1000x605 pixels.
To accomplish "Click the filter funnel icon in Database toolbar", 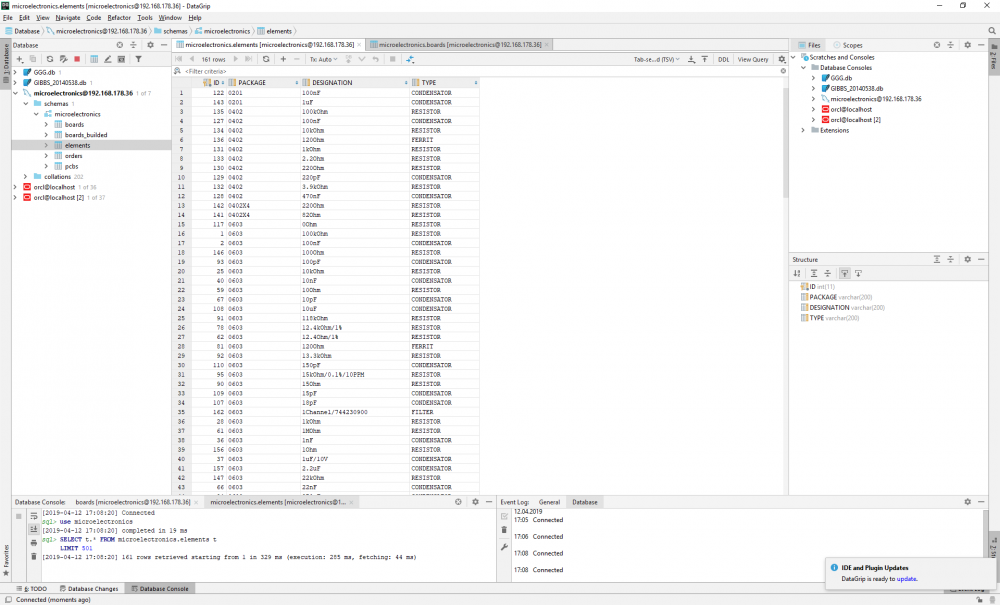I will (x=138, y=59).
